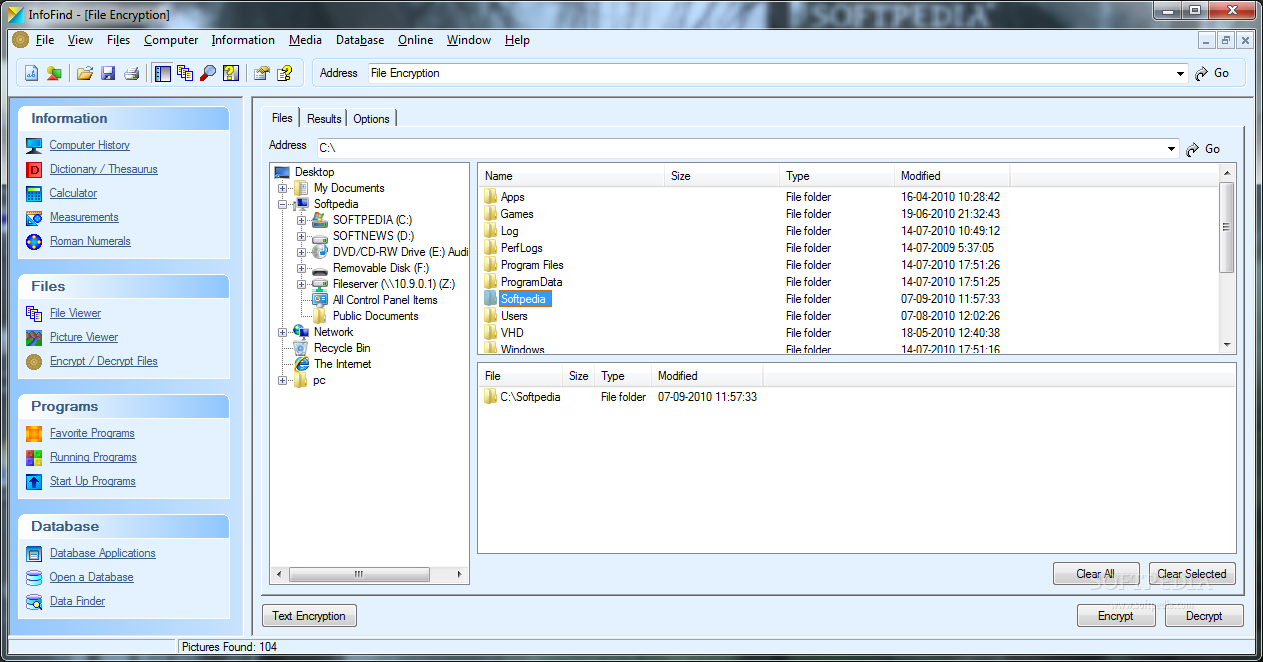Screen dimensions: 1263x662
Task: Click the Calculator icon in sidebar
Action: tap(34, 193)
